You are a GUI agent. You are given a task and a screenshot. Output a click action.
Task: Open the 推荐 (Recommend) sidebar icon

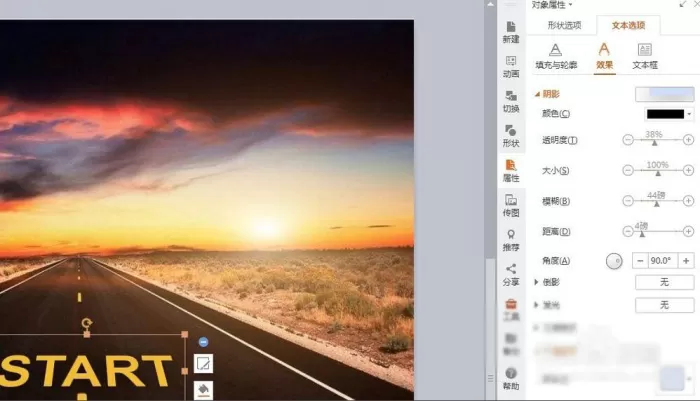511,240
